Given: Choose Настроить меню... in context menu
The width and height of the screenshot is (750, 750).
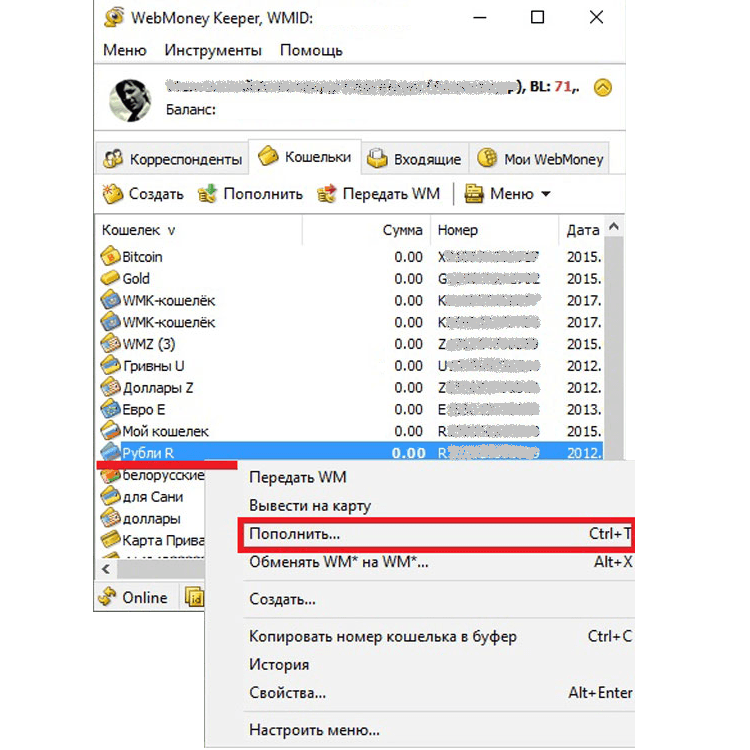Looking at the screenshot, I should coord(314,730).
